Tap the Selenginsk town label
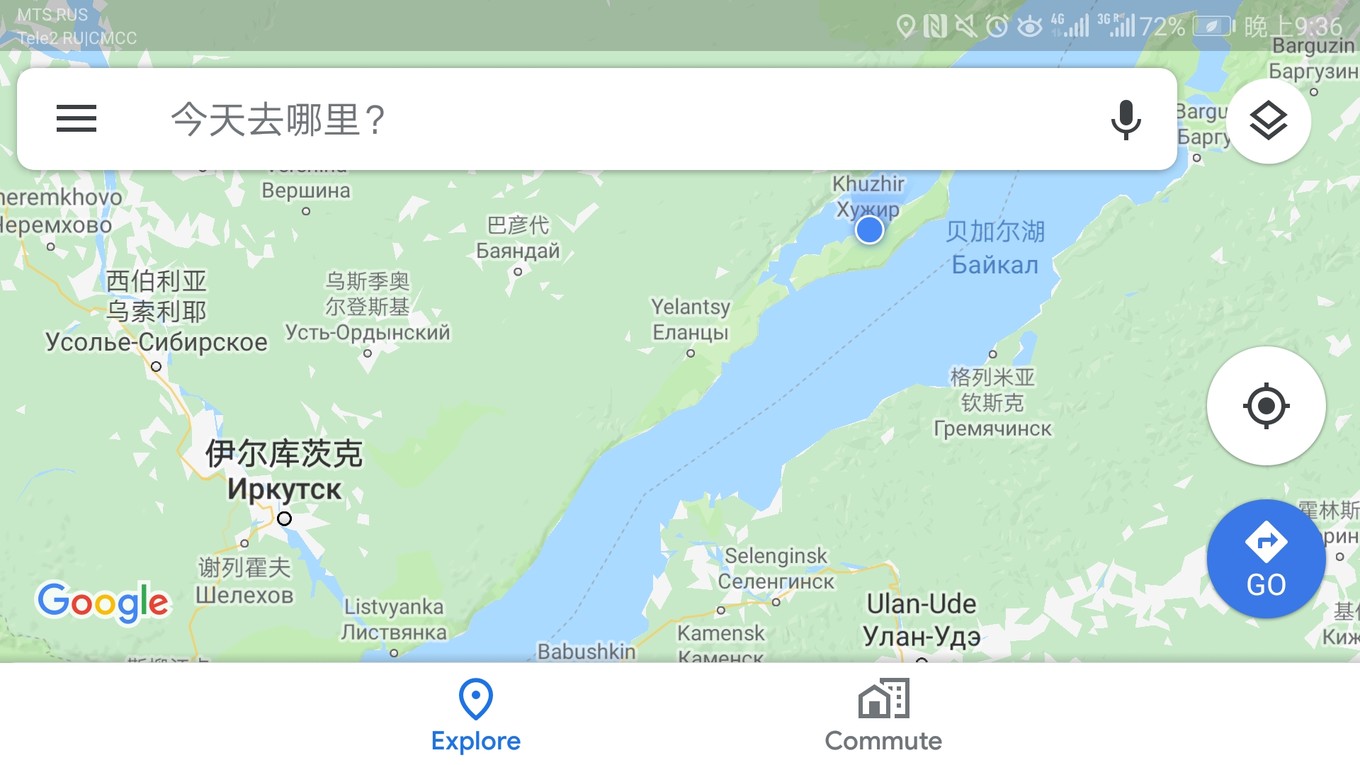The height and width of the screenshot is (765, 1360). coord(776,556)
